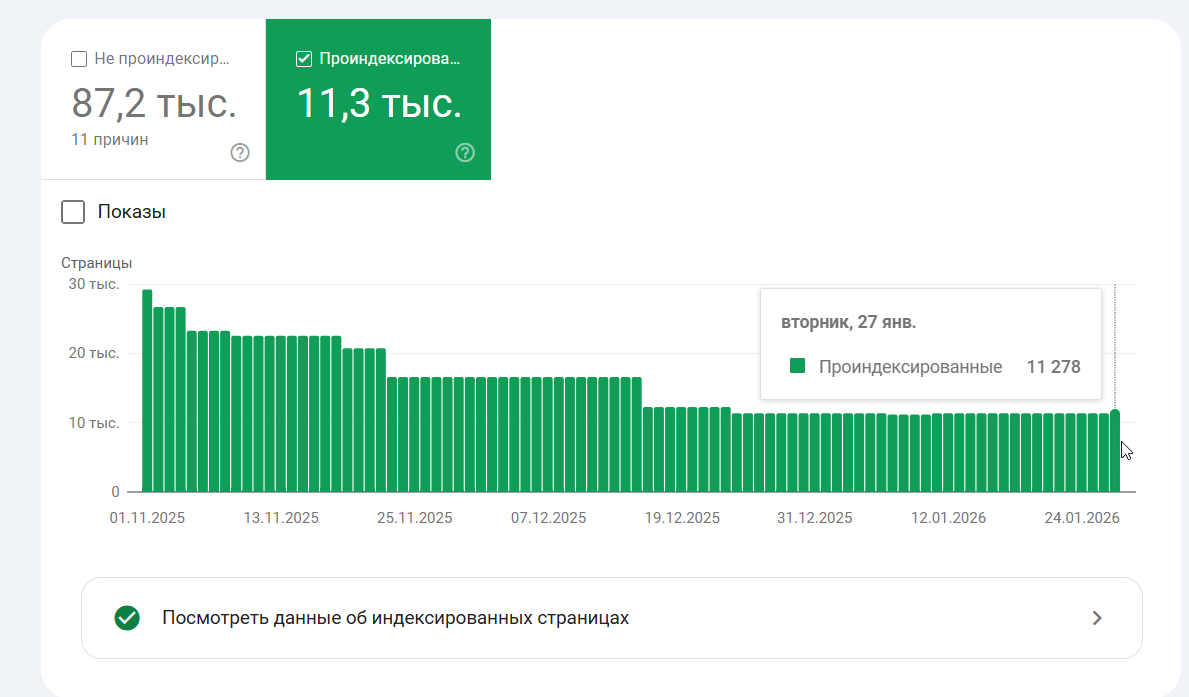This screenshot has width=1189, height=697.
Task: Tick the 'Не проиндексир…' checkbox
Action: (x=79, y=59)
